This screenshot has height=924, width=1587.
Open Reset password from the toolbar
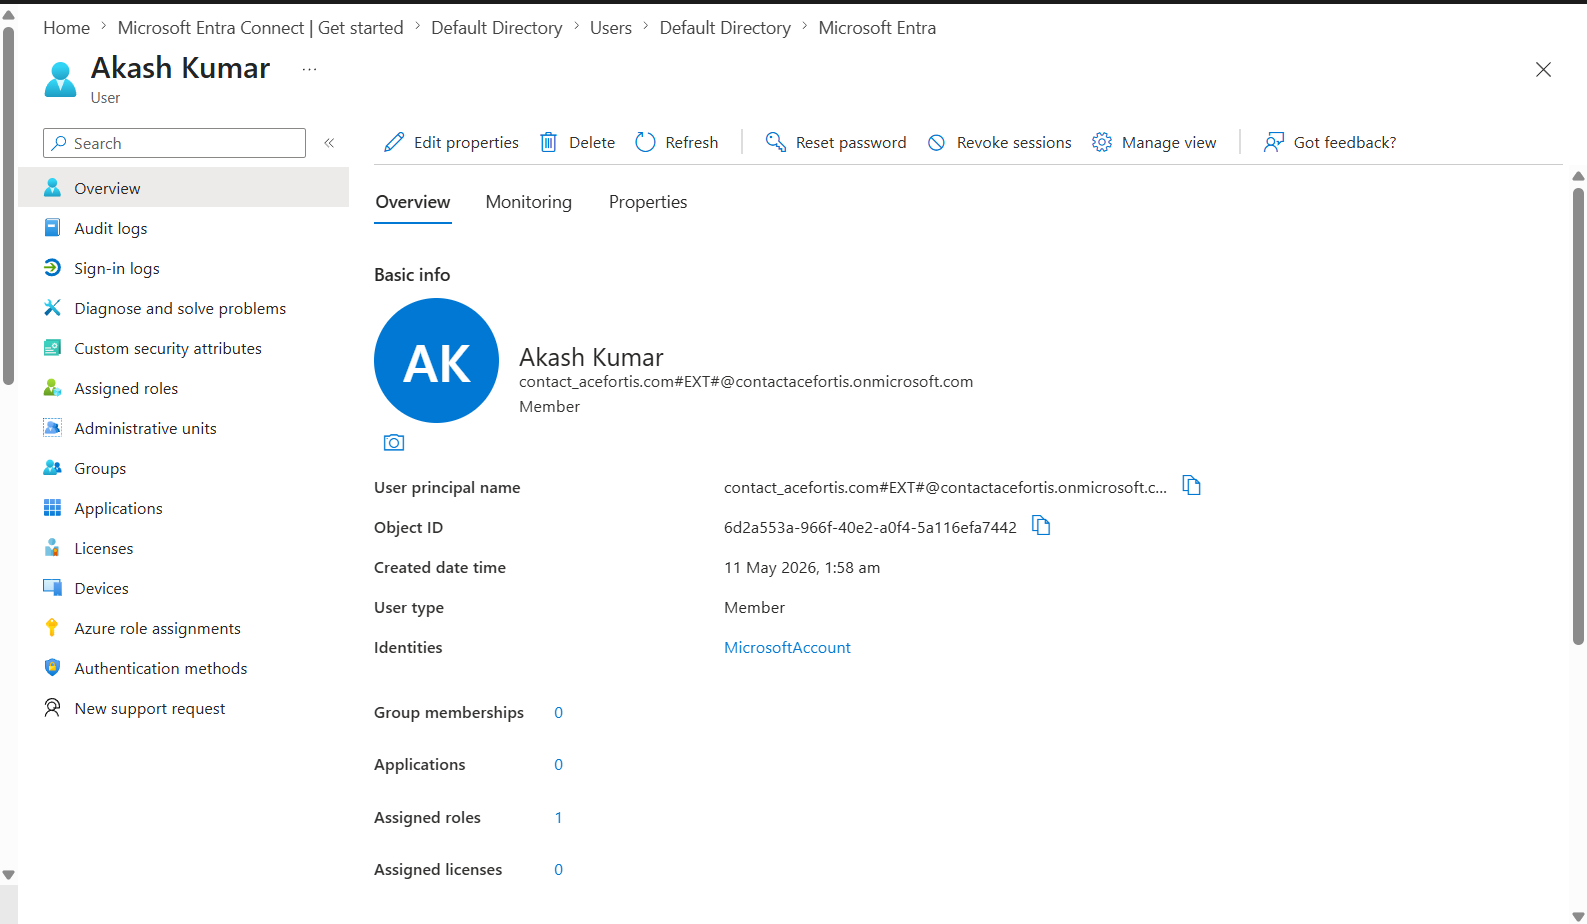coord(836,143)
